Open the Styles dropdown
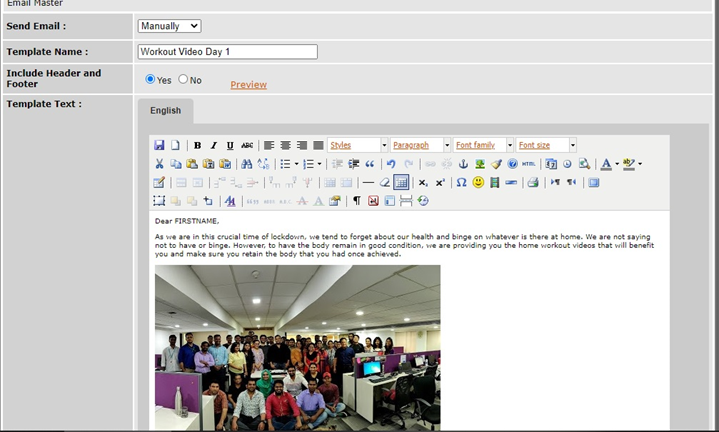 pos(358,145)
